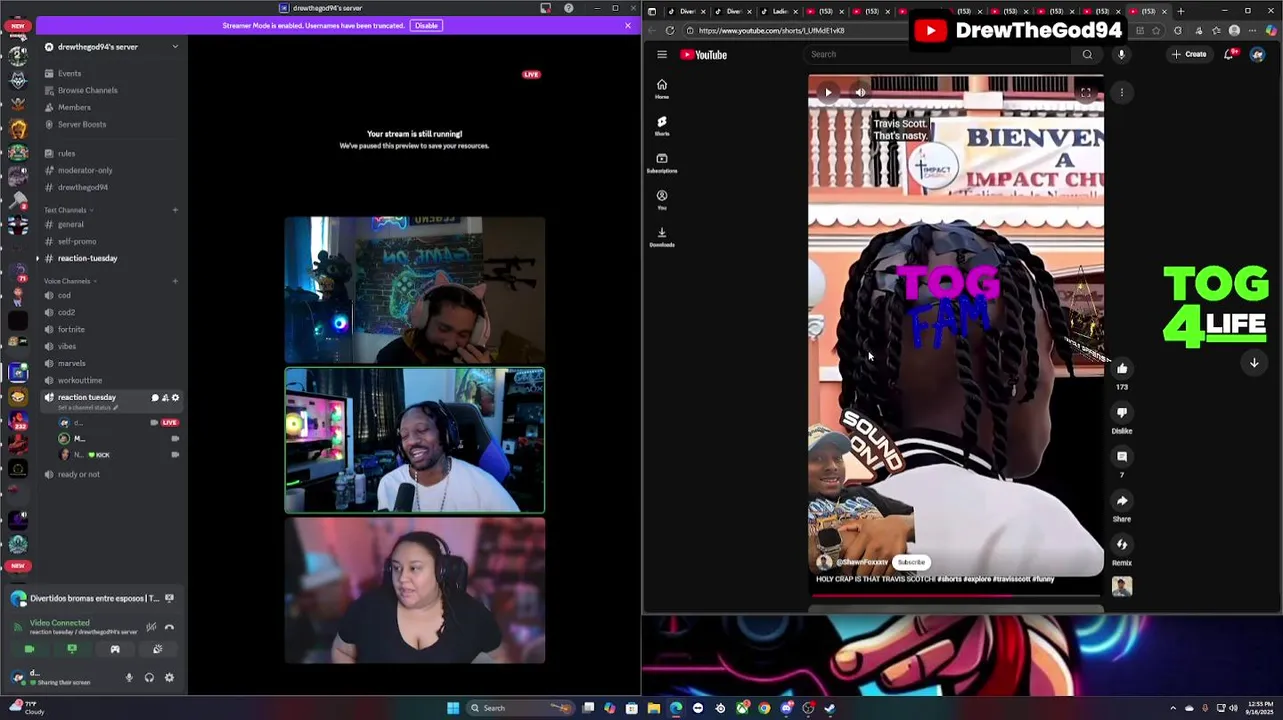Add a channel to Voice Channels

pos(175,281)
